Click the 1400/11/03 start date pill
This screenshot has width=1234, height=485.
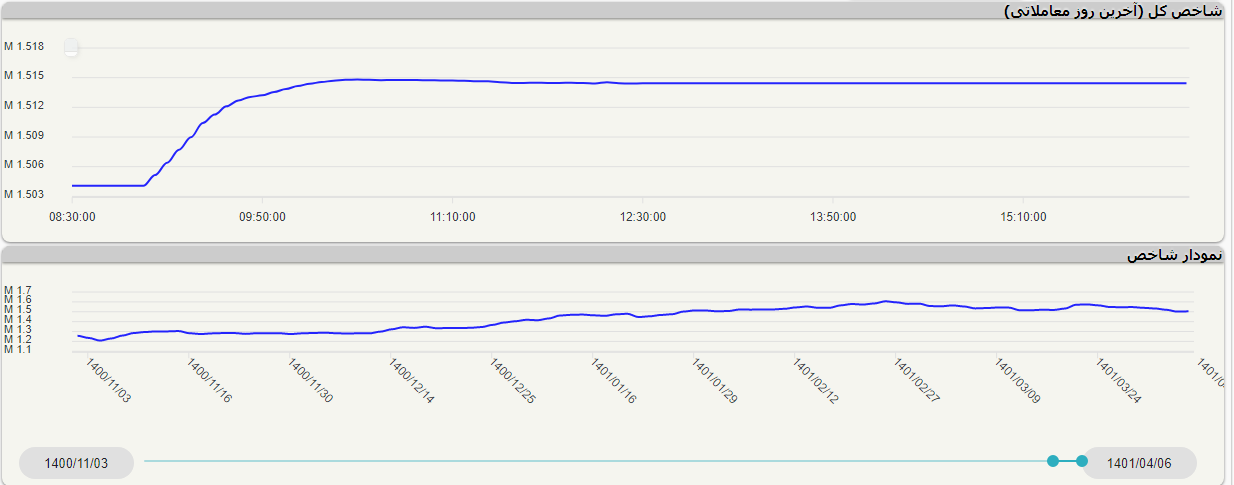(x=76, y=463)
